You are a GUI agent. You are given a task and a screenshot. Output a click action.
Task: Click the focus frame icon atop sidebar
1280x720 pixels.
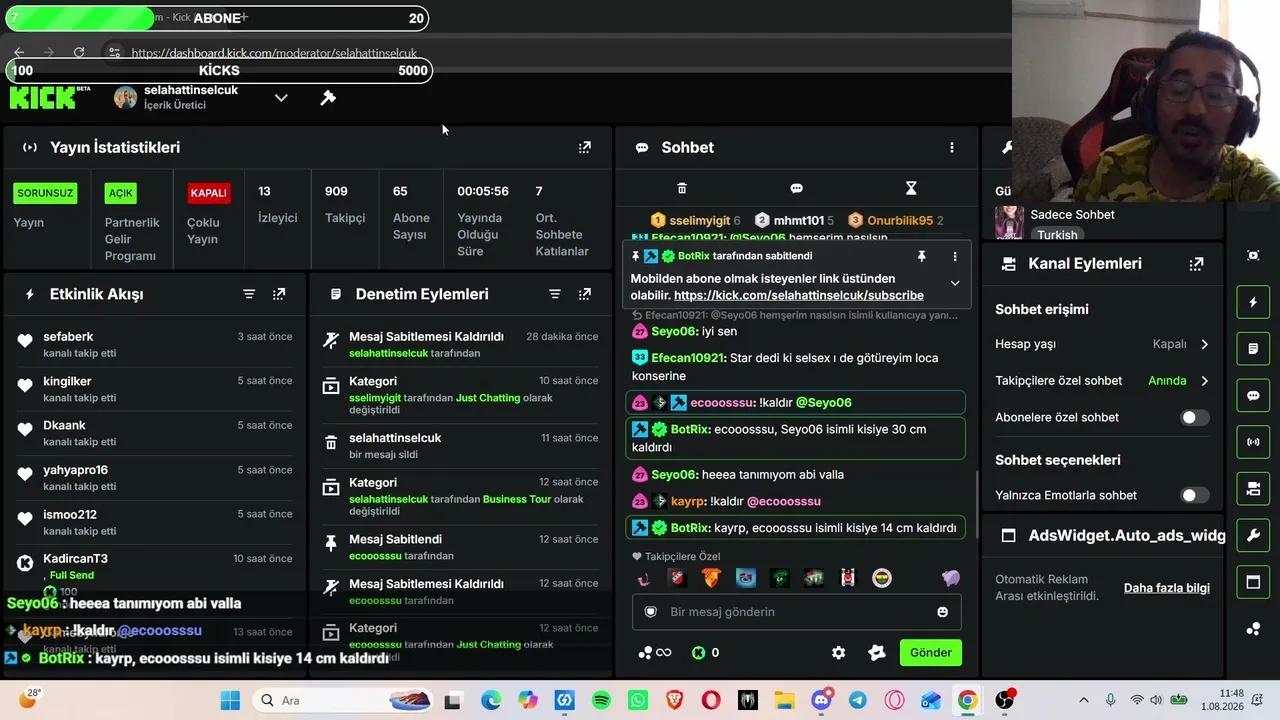click(1253, 256)
